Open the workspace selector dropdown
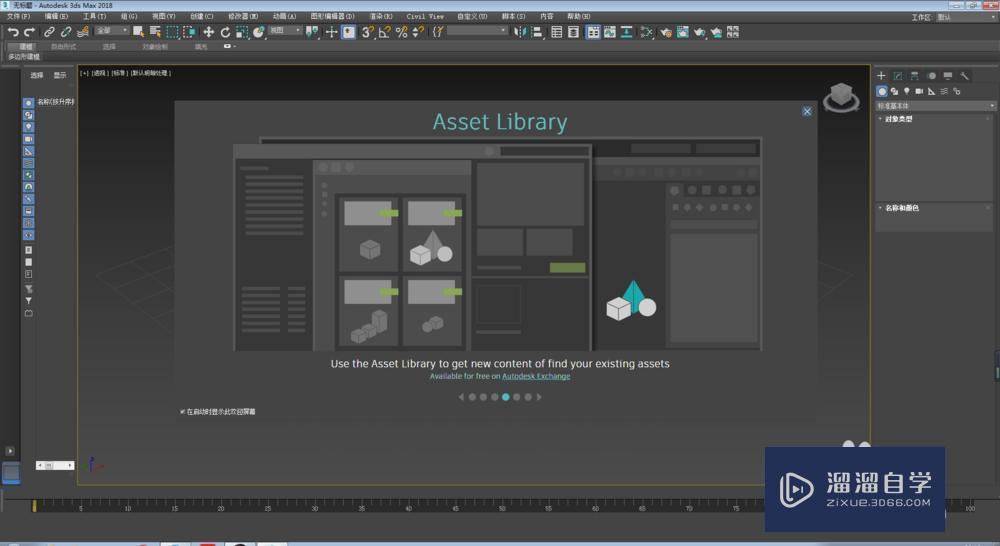The width and height of the screenshot is (1000, 546). click(966, 17)
